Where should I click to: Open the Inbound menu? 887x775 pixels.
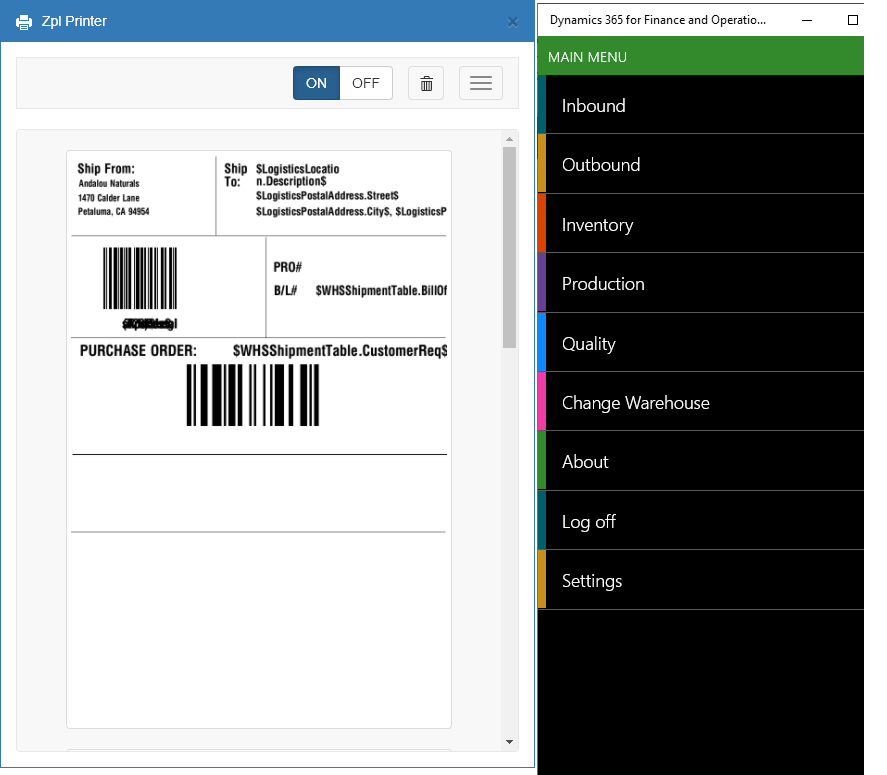[x=700, y=105]
